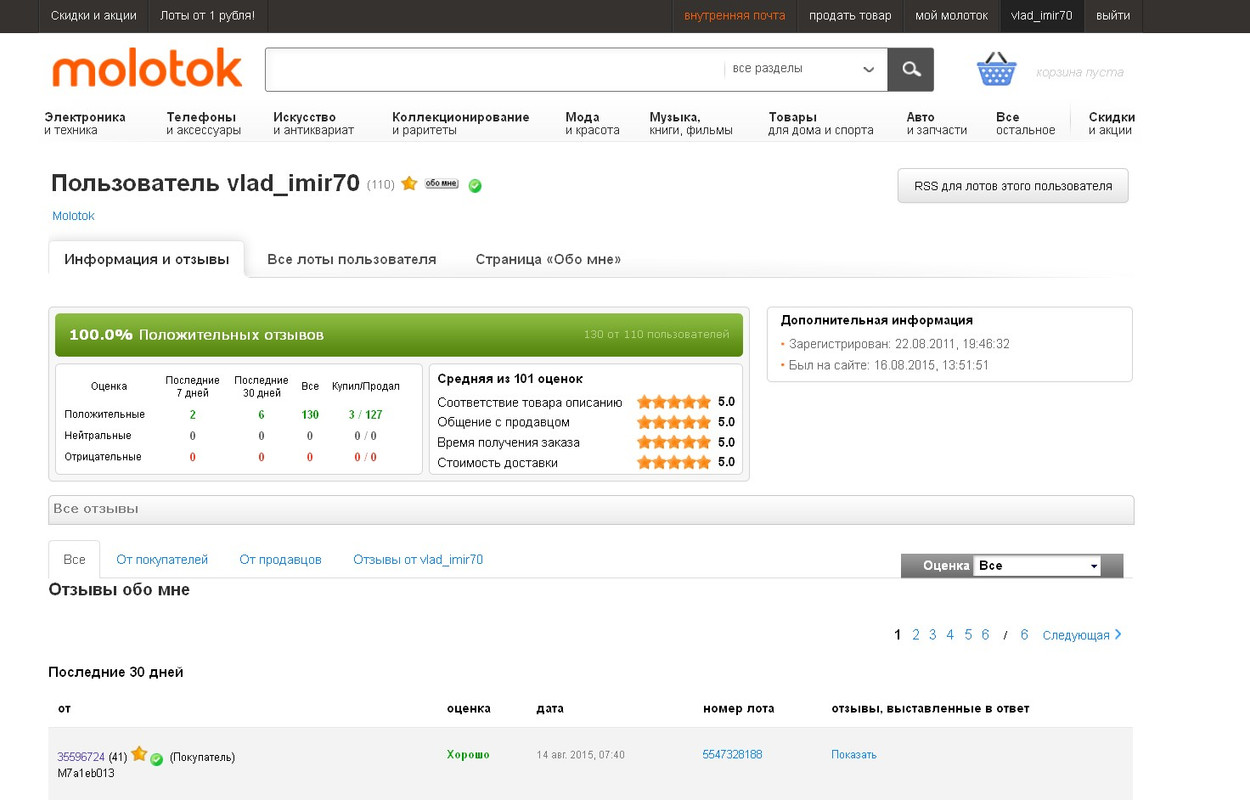
Task: Click review date '14 авг. 2015, 07:40'
Action: (581, 755)
